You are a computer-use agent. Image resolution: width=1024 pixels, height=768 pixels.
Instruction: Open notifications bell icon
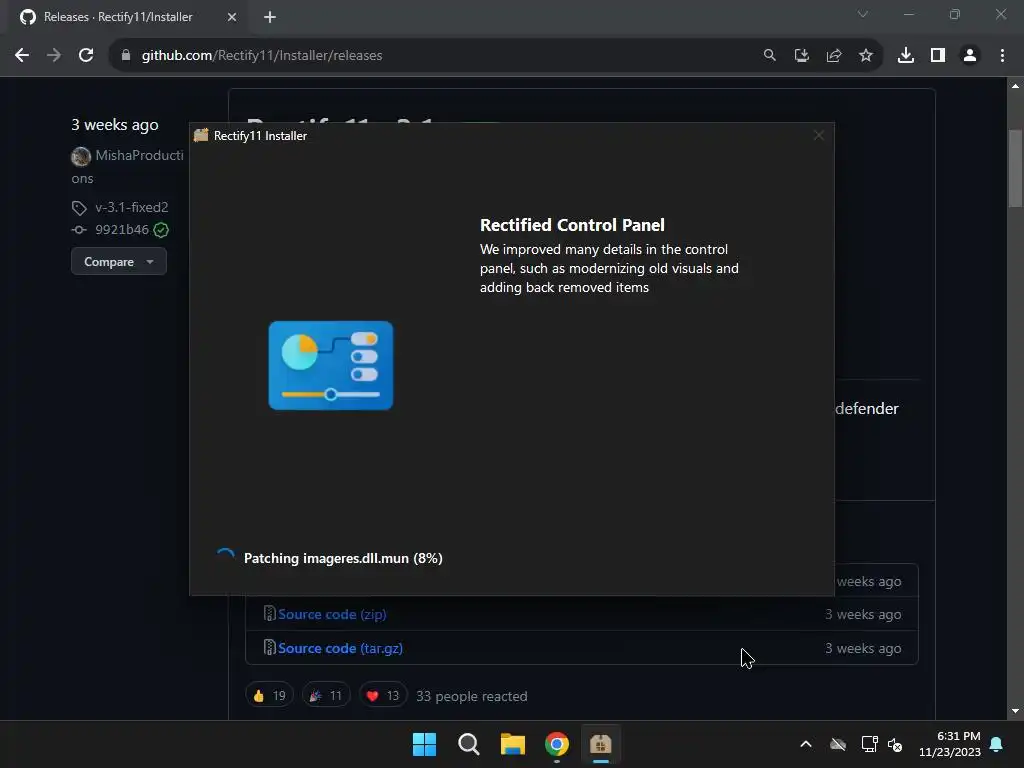[x=997, y=744]
